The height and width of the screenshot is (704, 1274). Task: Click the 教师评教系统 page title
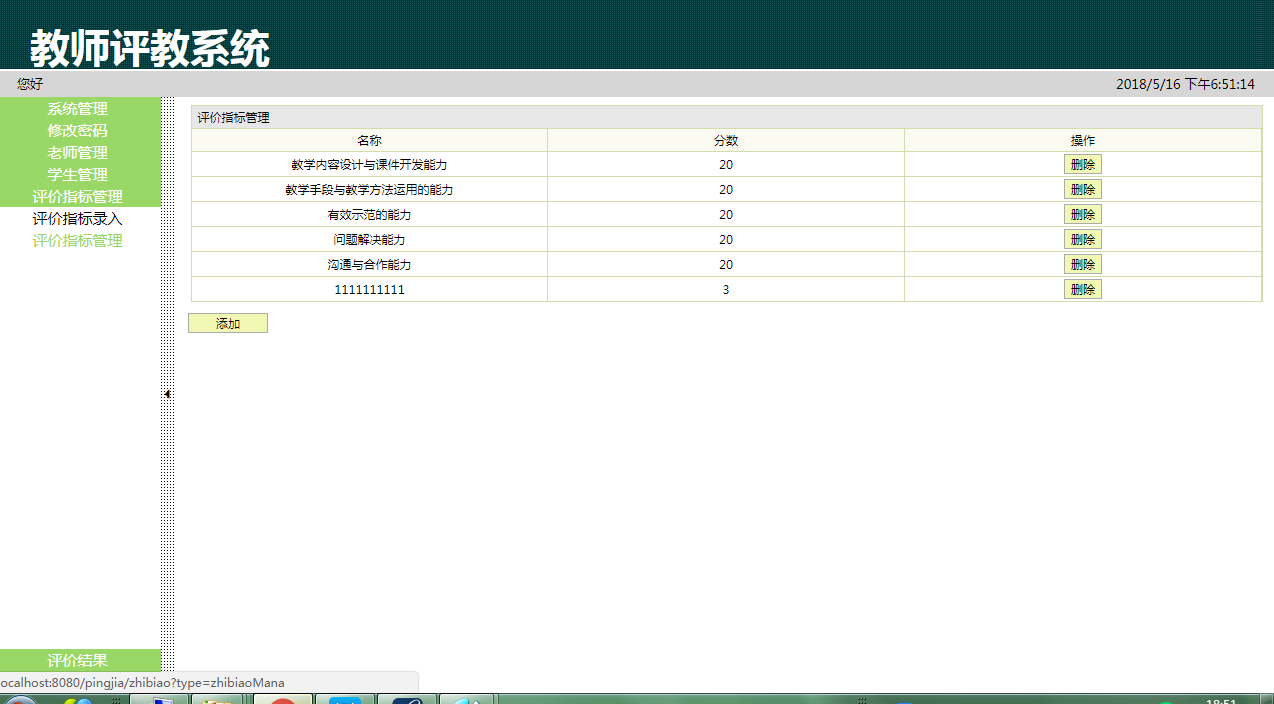click(x=150, y=47)
